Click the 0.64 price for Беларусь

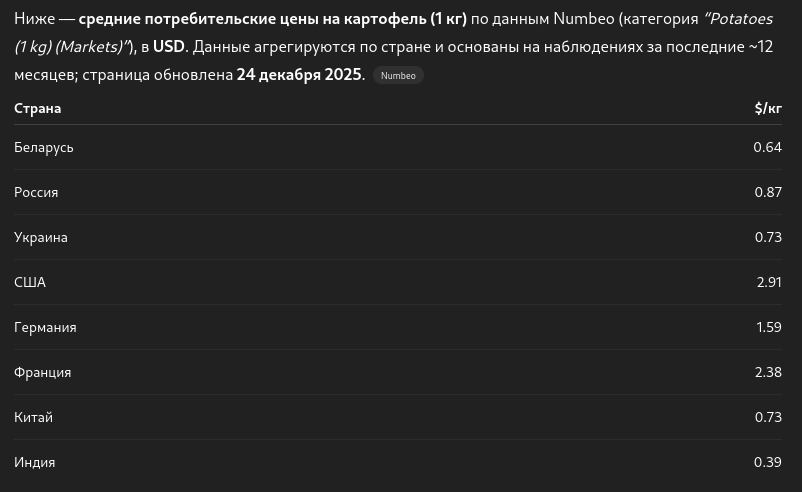tap(767, 147)
